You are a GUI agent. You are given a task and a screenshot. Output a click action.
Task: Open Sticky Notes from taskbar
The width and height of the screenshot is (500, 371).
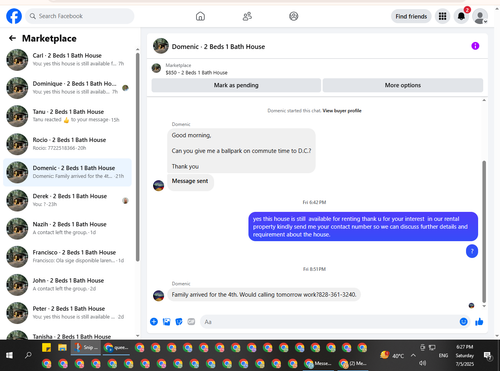(x=46, y=348)
